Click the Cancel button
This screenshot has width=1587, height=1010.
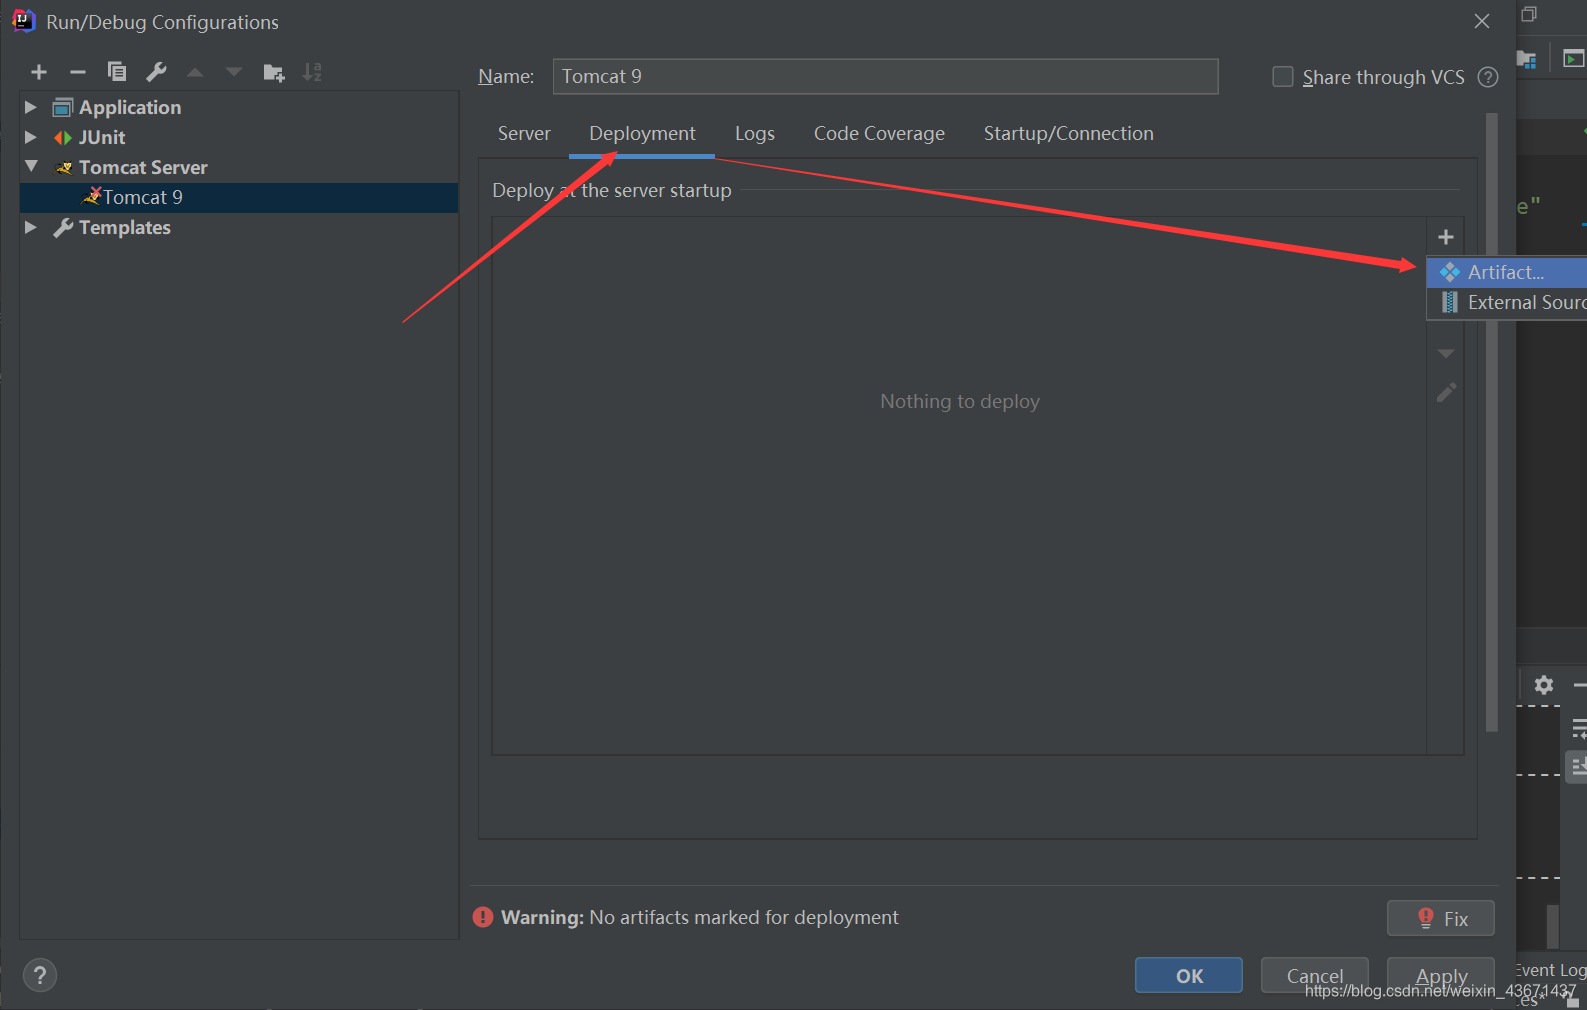click(x=1314, y=975)
